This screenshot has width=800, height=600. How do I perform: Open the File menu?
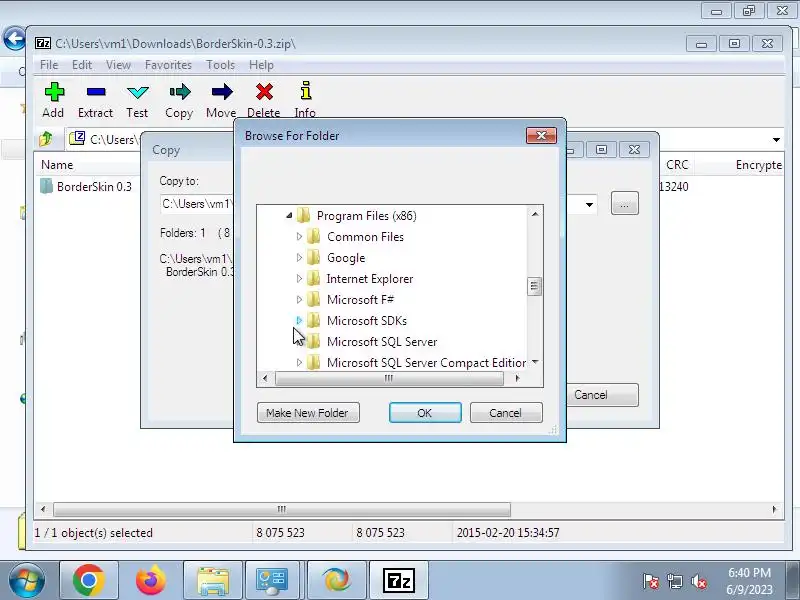click(49, 65)
